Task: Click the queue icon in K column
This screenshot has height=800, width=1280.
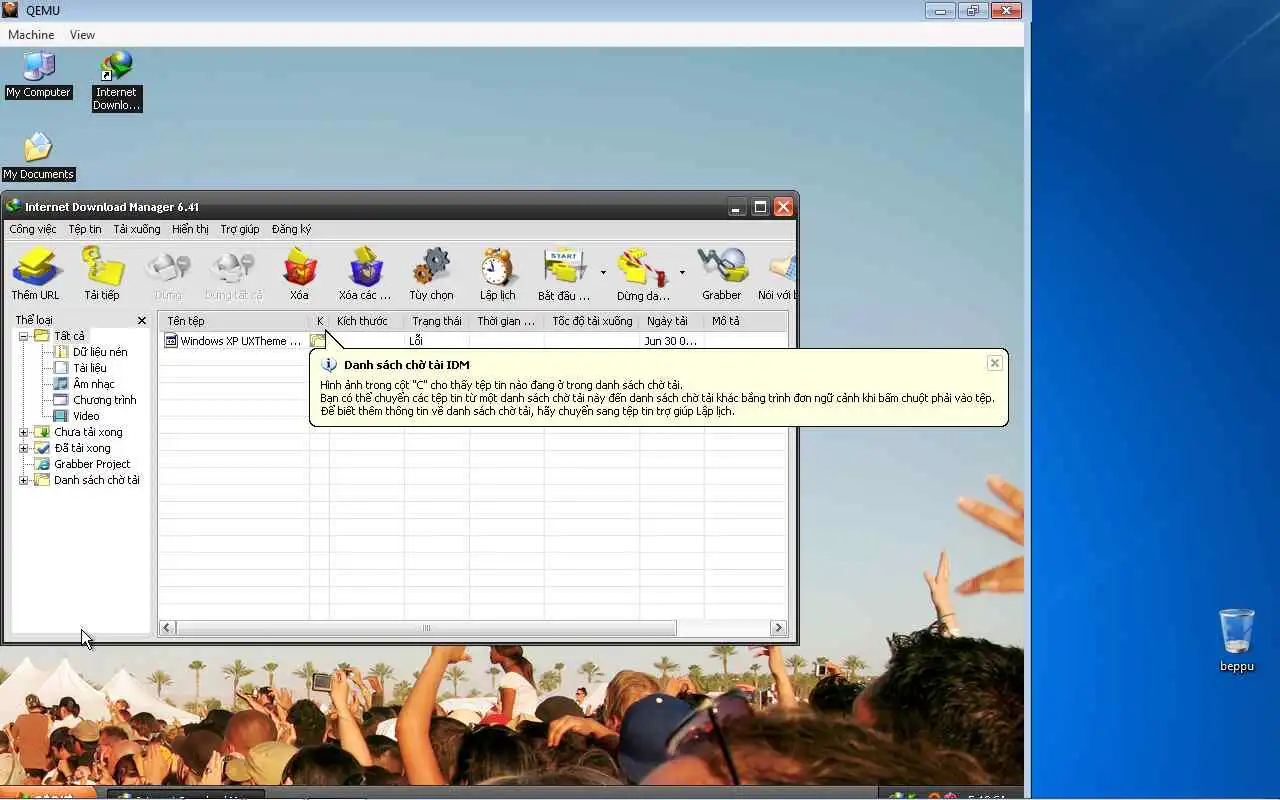Action: coord(318,341)
